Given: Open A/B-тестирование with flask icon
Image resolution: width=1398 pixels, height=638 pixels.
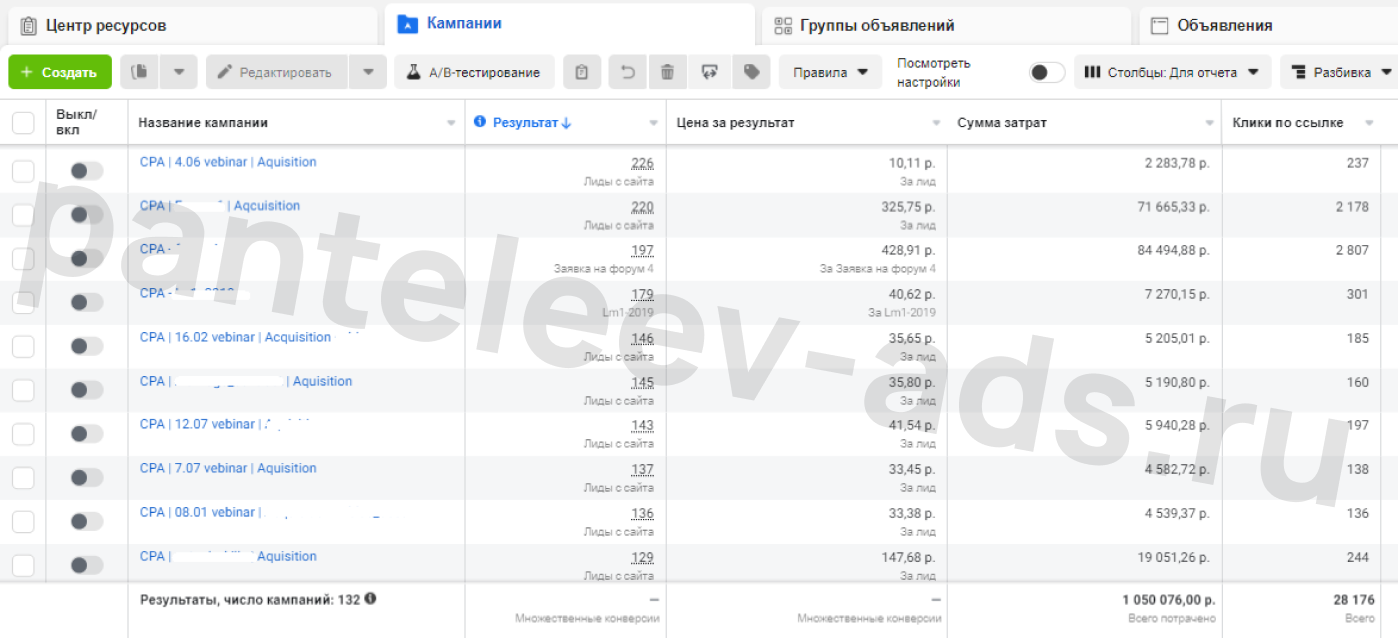Looking at the screenshot, I should pyautogui.click(x=474, y=72).
